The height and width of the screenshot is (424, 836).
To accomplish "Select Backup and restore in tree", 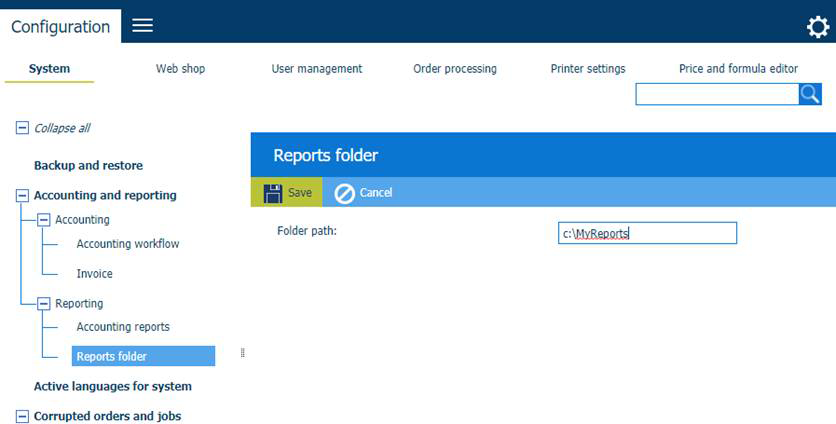I will coord(88,166).
